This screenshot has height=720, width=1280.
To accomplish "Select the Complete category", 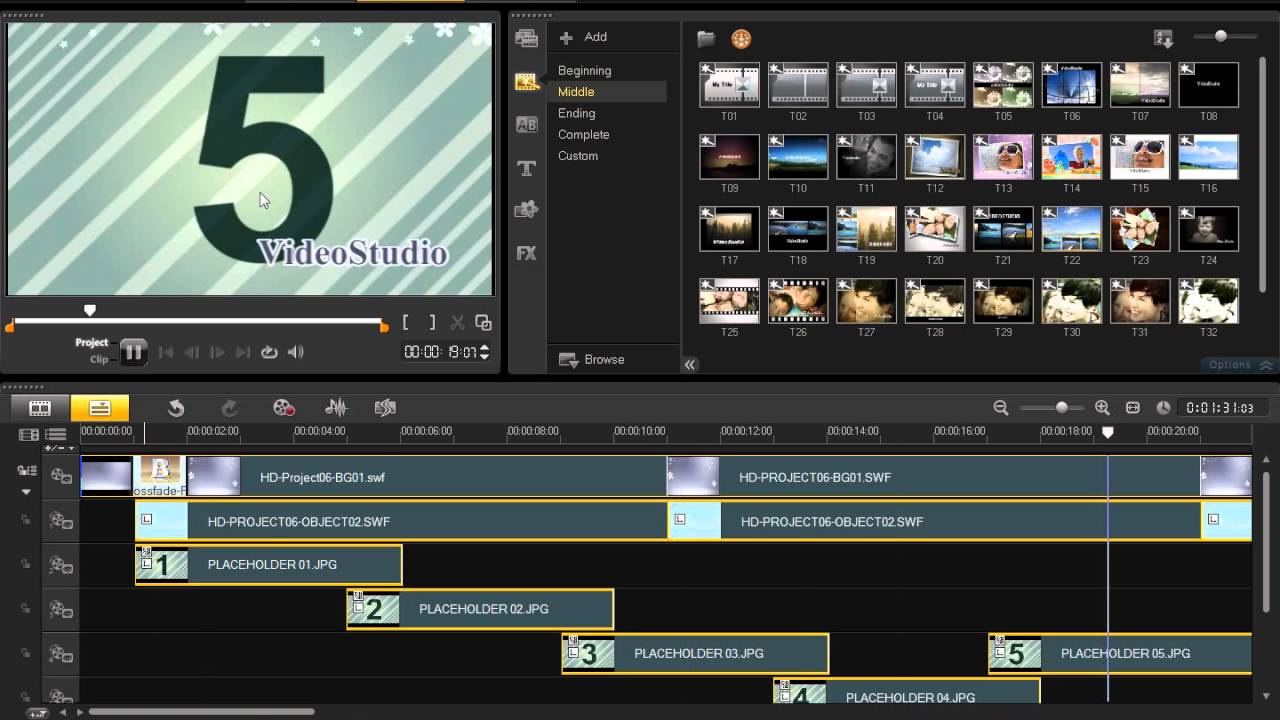I will pyautogui.click(x=583, y=134).
